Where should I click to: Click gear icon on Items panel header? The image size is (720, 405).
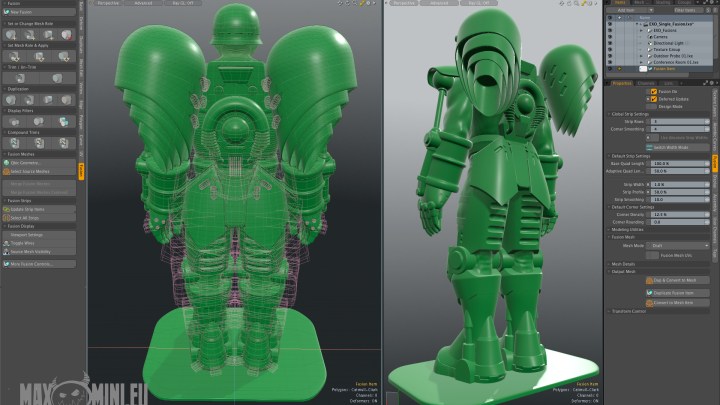pyautogui.click(x=710, y=2)
